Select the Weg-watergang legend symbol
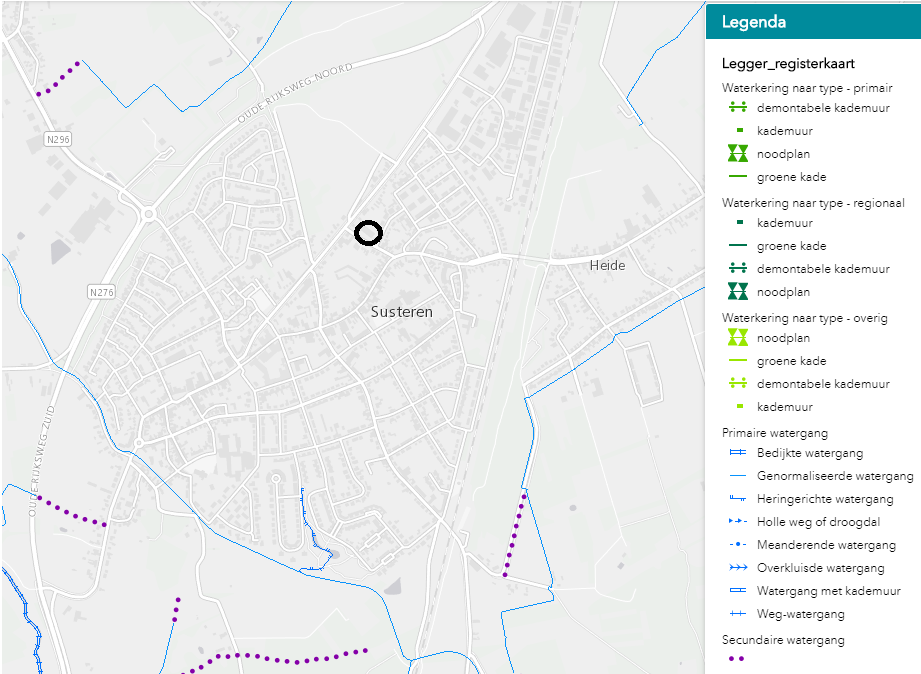The width and height of the screenshot is (921, 674). click(738, 613)
